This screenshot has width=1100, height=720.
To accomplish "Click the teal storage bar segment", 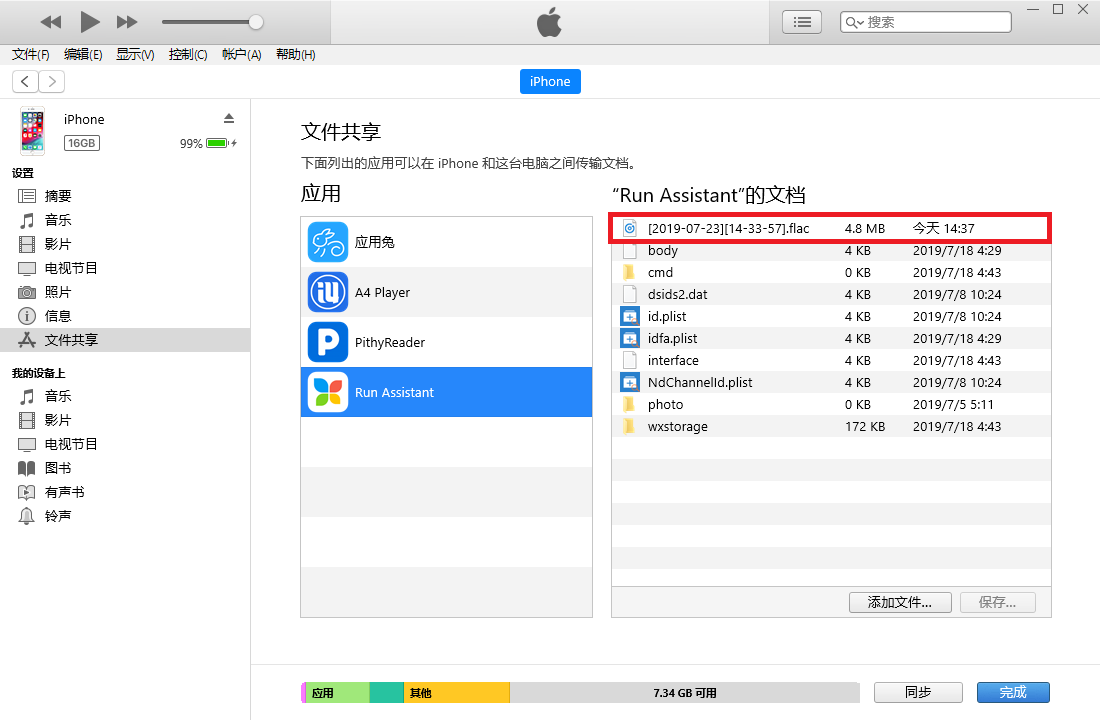I will tap(387, 693).
